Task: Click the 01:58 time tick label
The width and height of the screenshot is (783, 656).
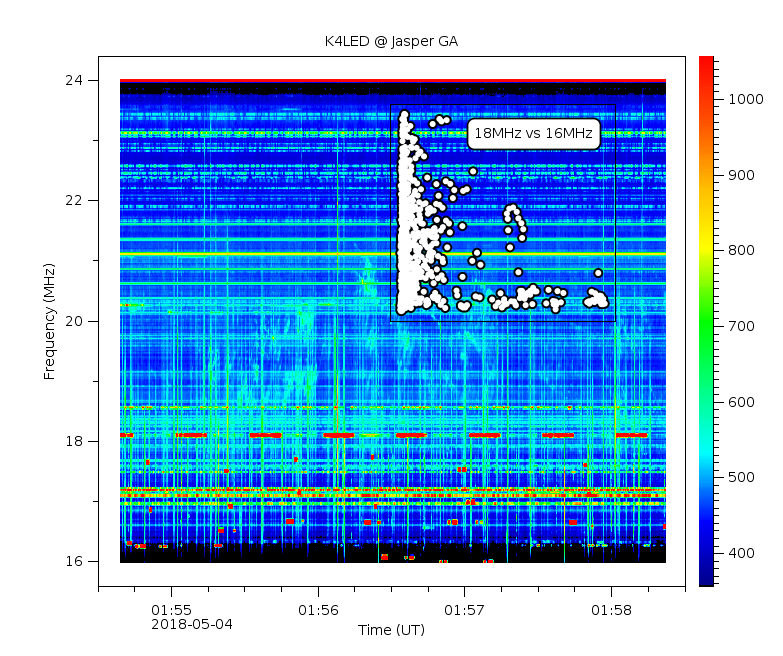Action: click(610, 609)
